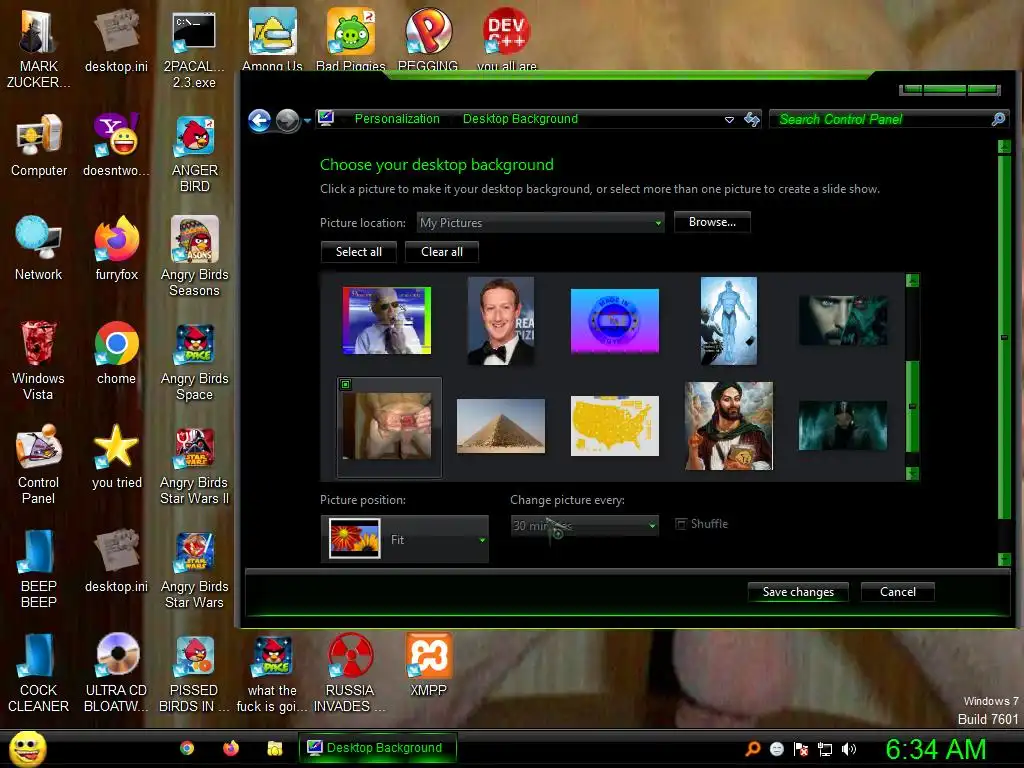Select the dark vampire face thumbnail
The image size is (1024, 768).
click(x=843, y=321)
